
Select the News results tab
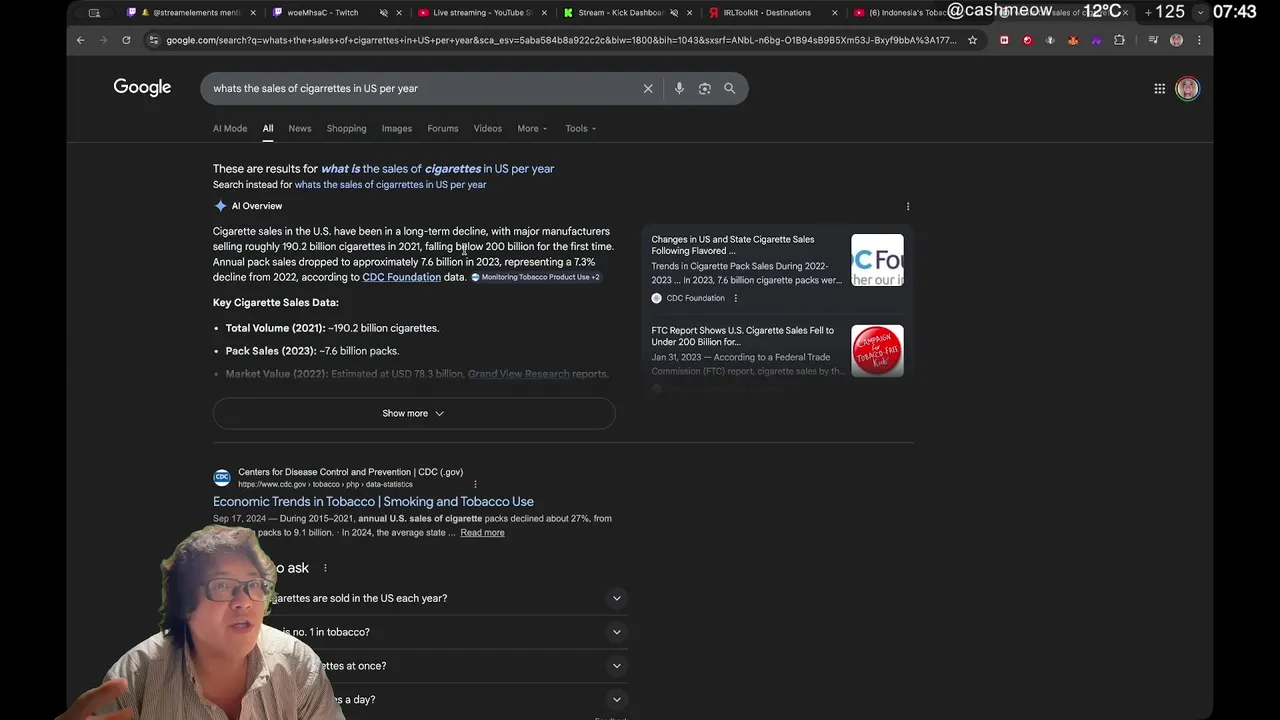300,128
